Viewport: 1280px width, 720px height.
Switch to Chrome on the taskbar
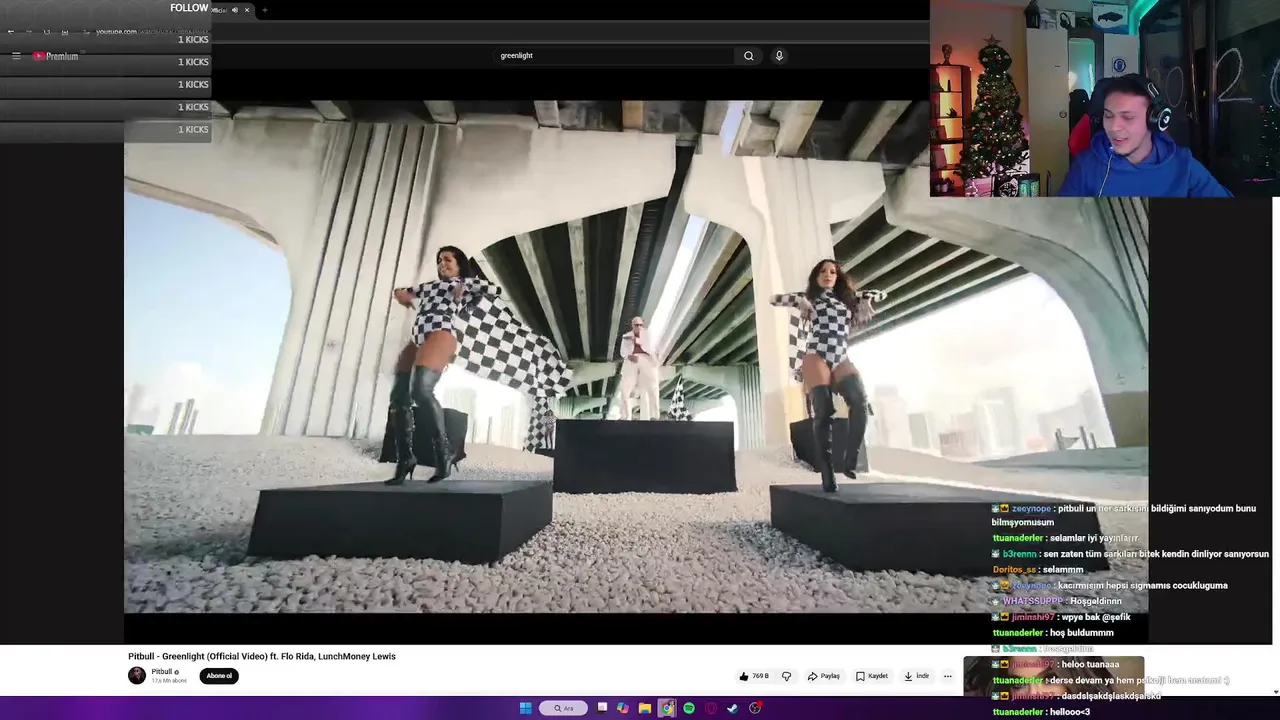(667, 708)
